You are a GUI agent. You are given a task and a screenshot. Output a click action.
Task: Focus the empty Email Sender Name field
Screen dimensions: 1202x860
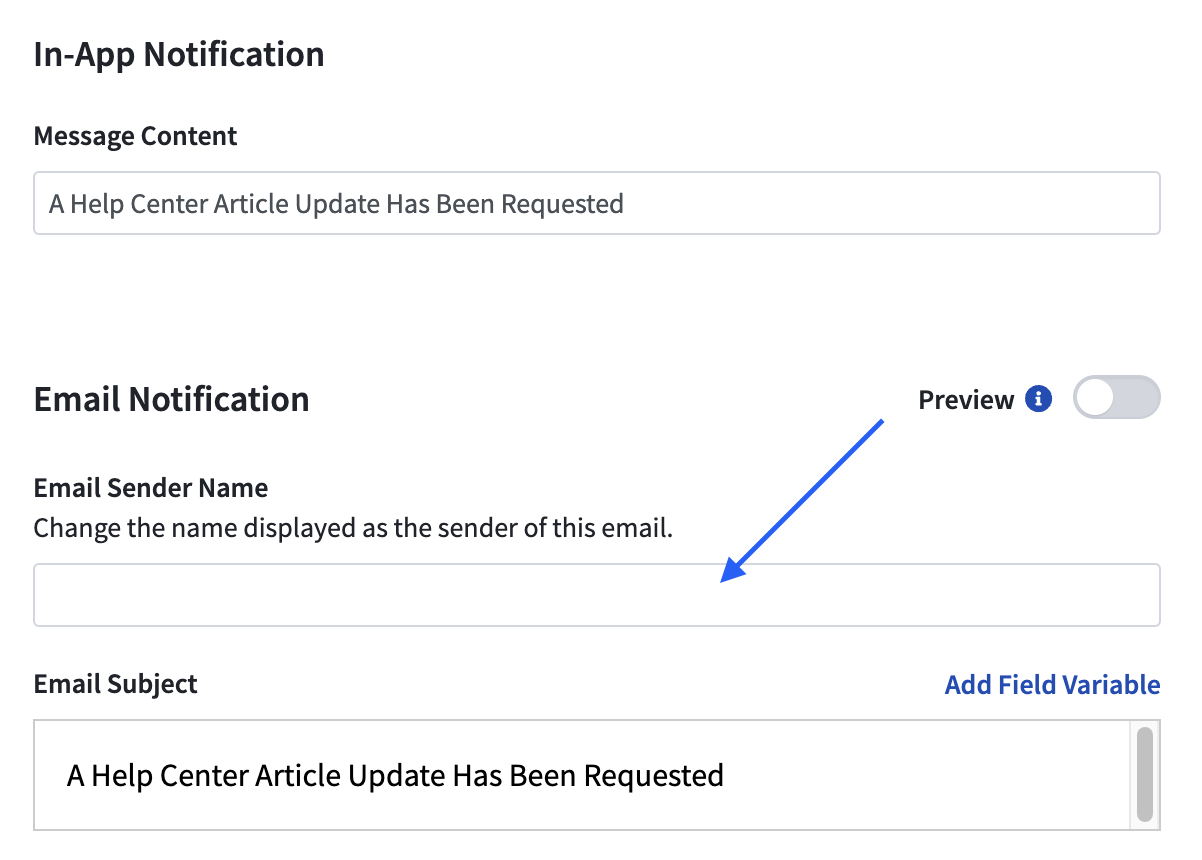597,595
